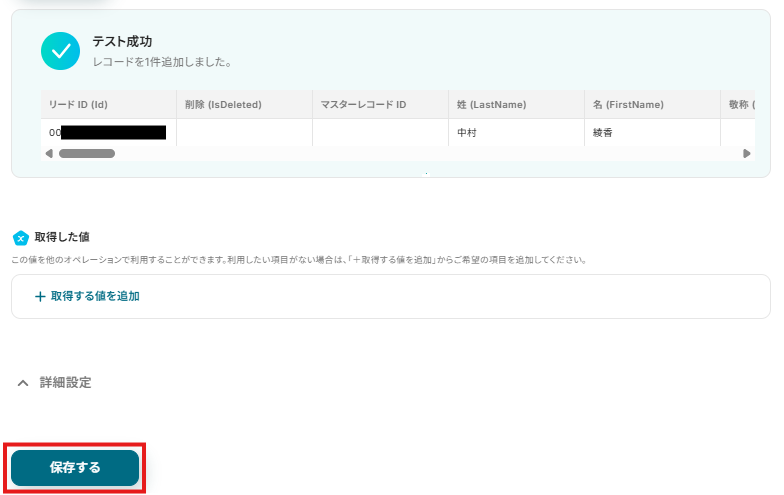The width and height of the screenshot is (784, 495).
Task: Click the 中村 last name cell
Action: coord(516,132)
